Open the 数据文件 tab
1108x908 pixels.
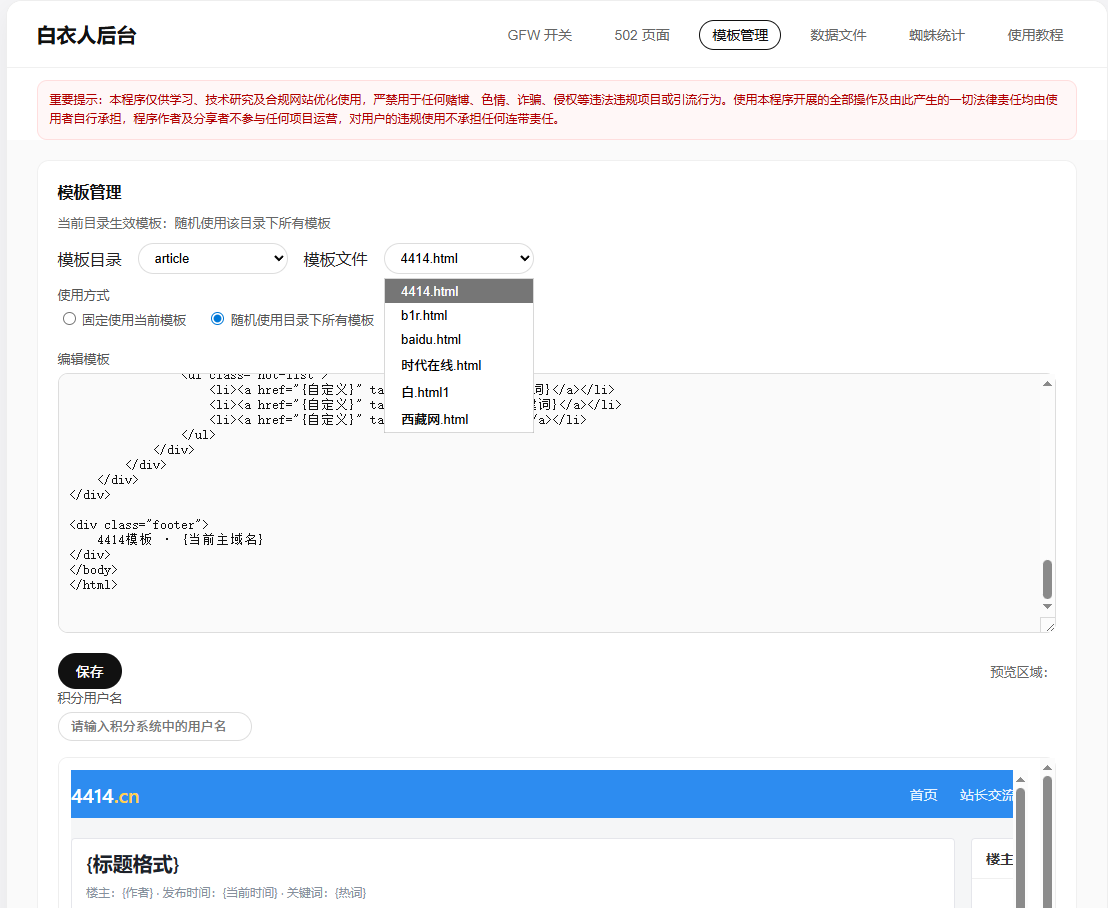point(838,35)
